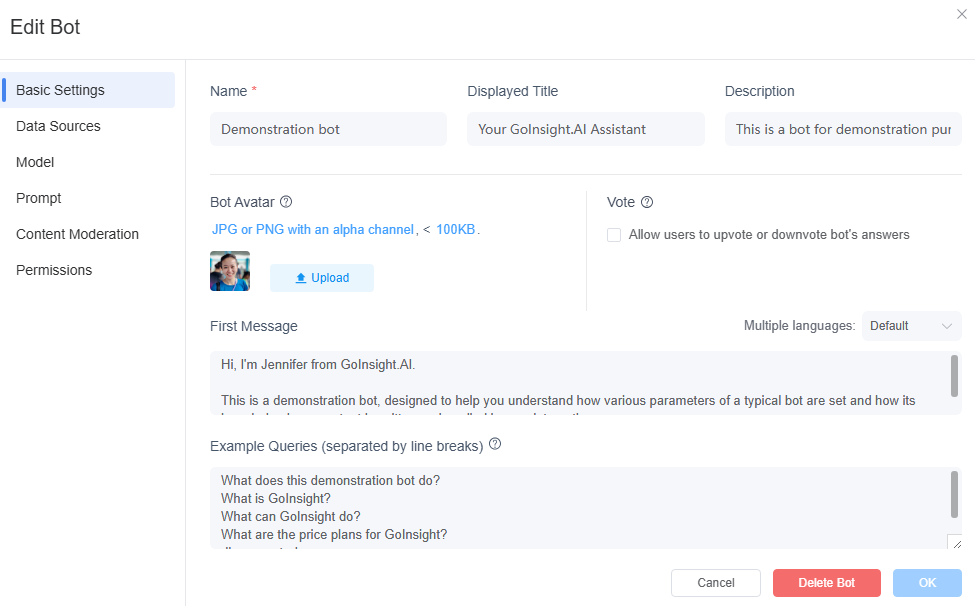Open the Bot Avatar help tooltip

click(286, 202)
